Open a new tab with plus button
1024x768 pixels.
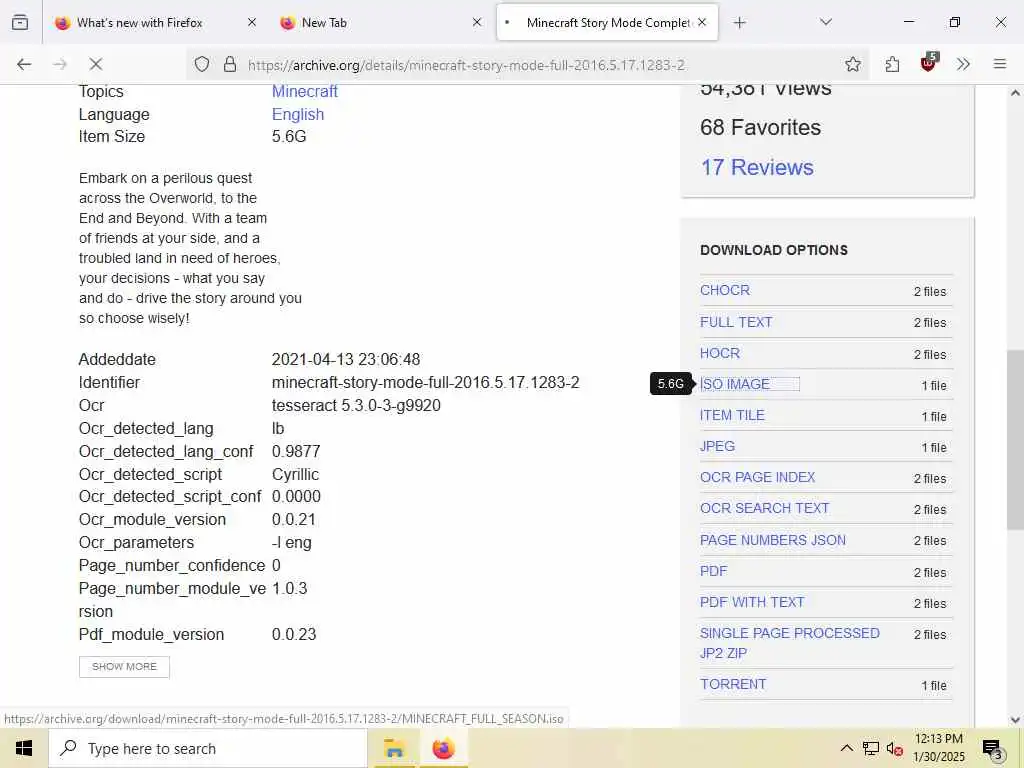[x=739, y=23]
